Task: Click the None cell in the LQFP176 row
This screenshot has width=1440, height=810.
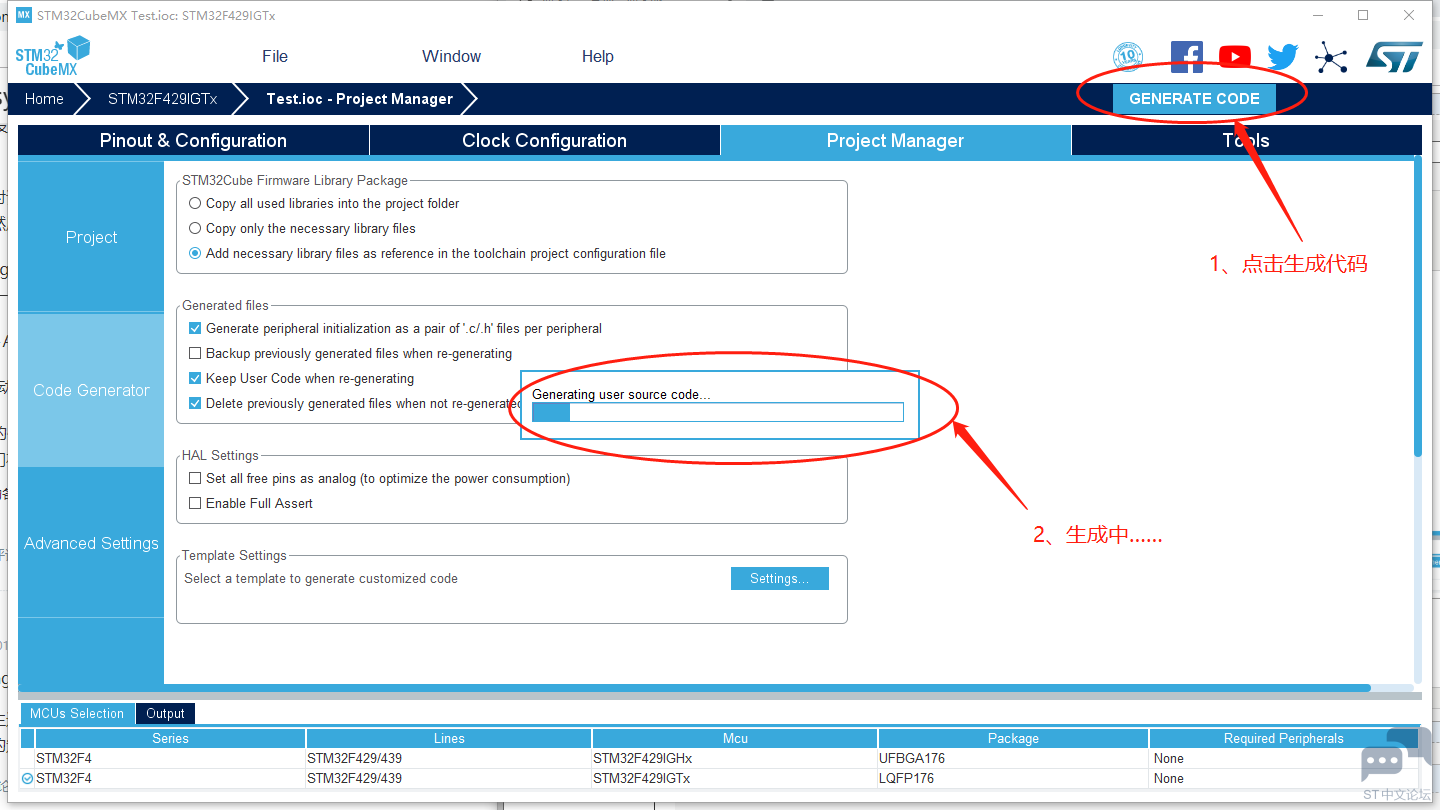Action: pos(1284,778)
